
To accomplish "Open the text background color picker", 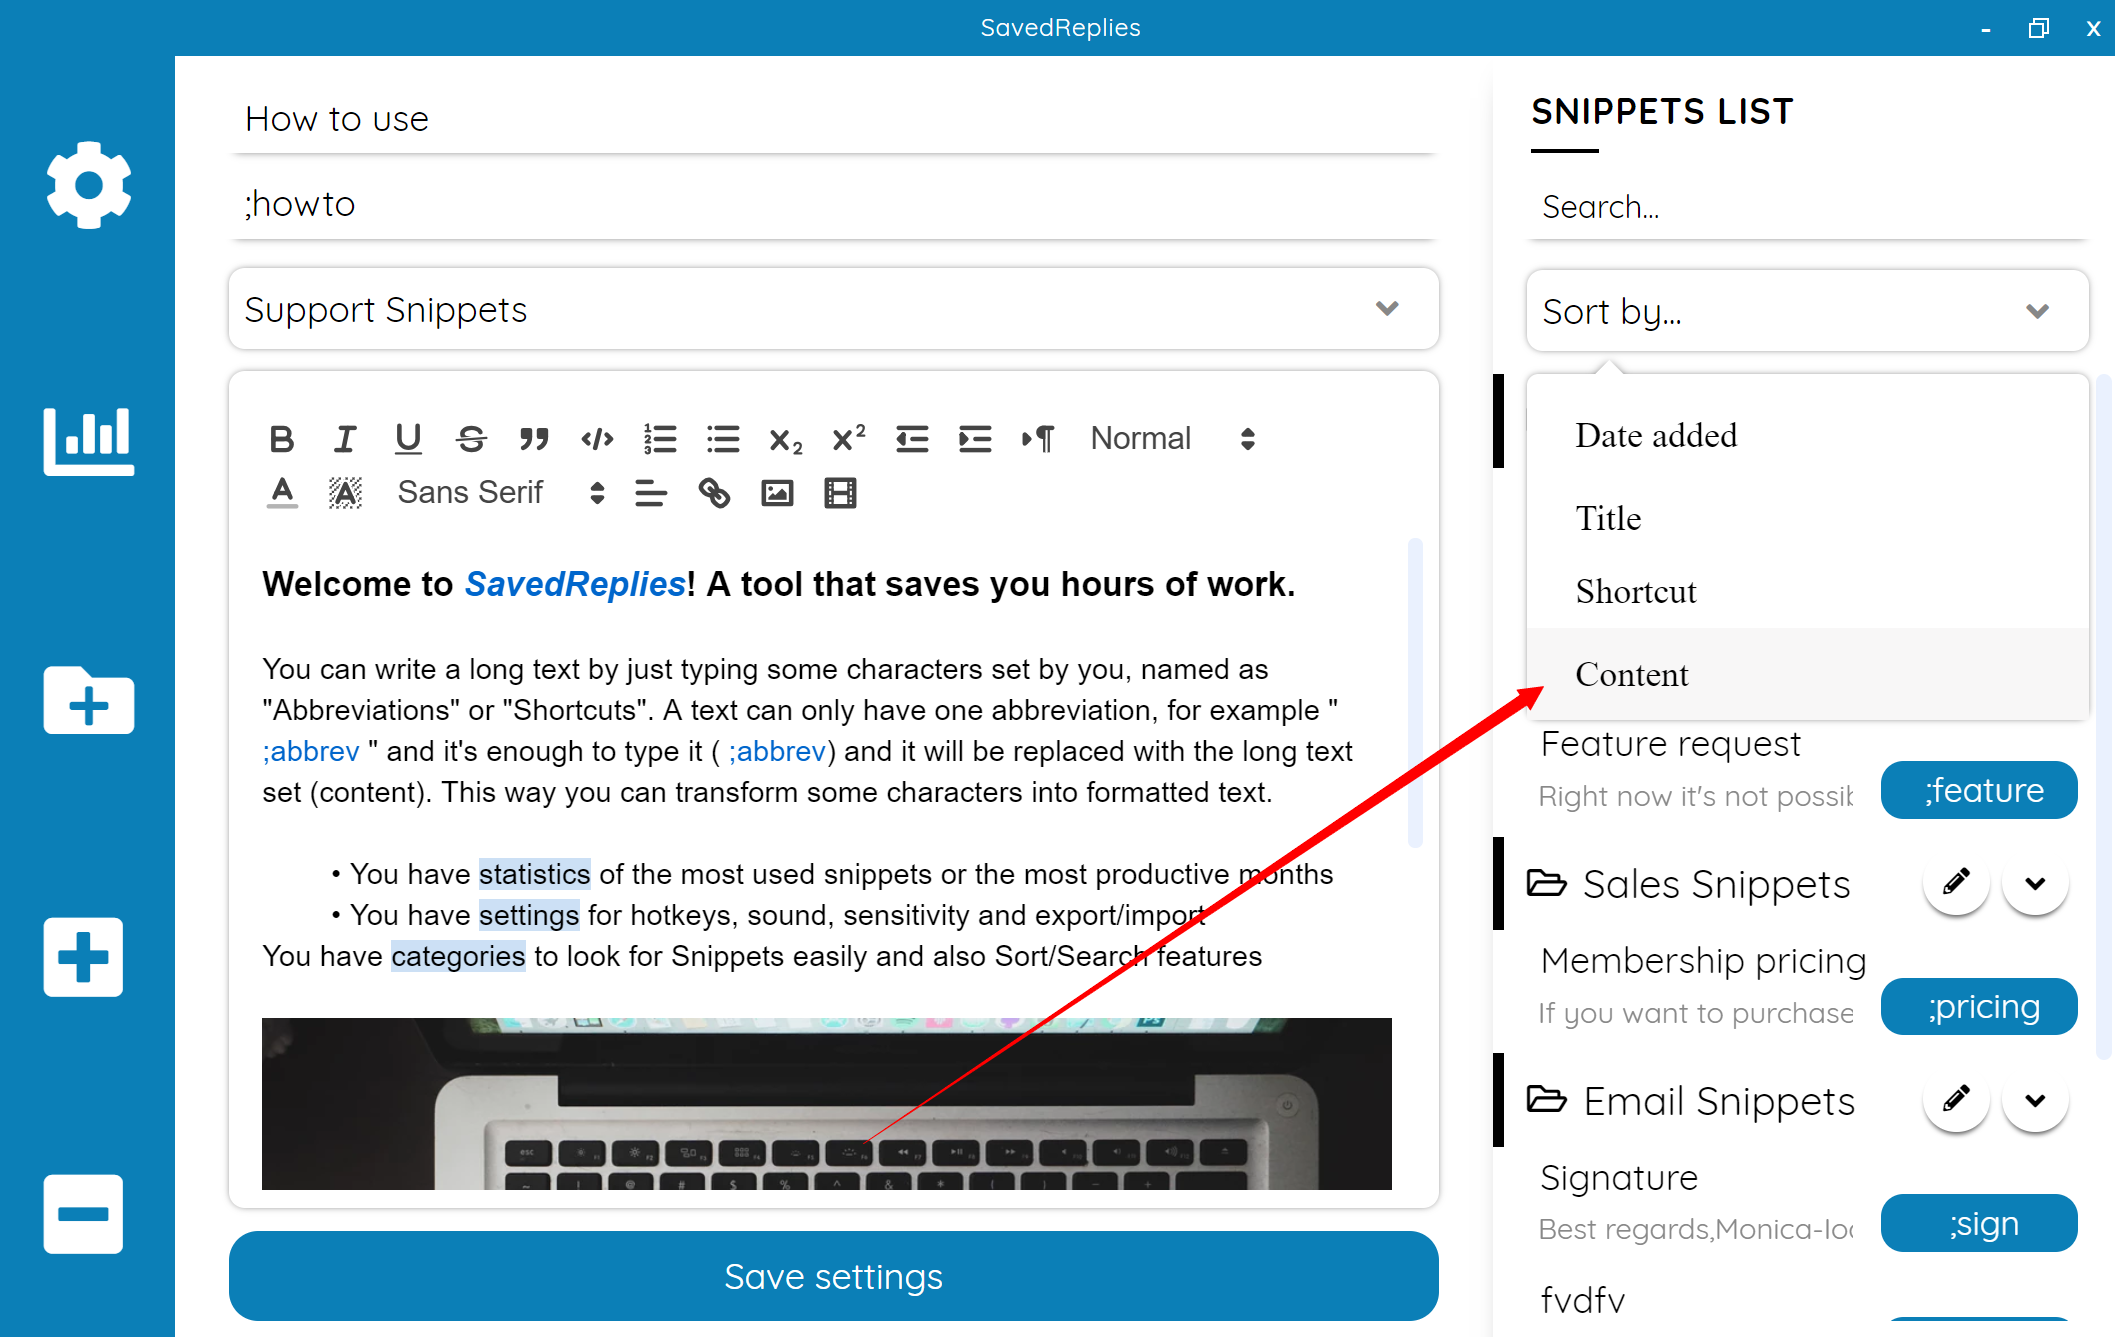I will [345, 493].
